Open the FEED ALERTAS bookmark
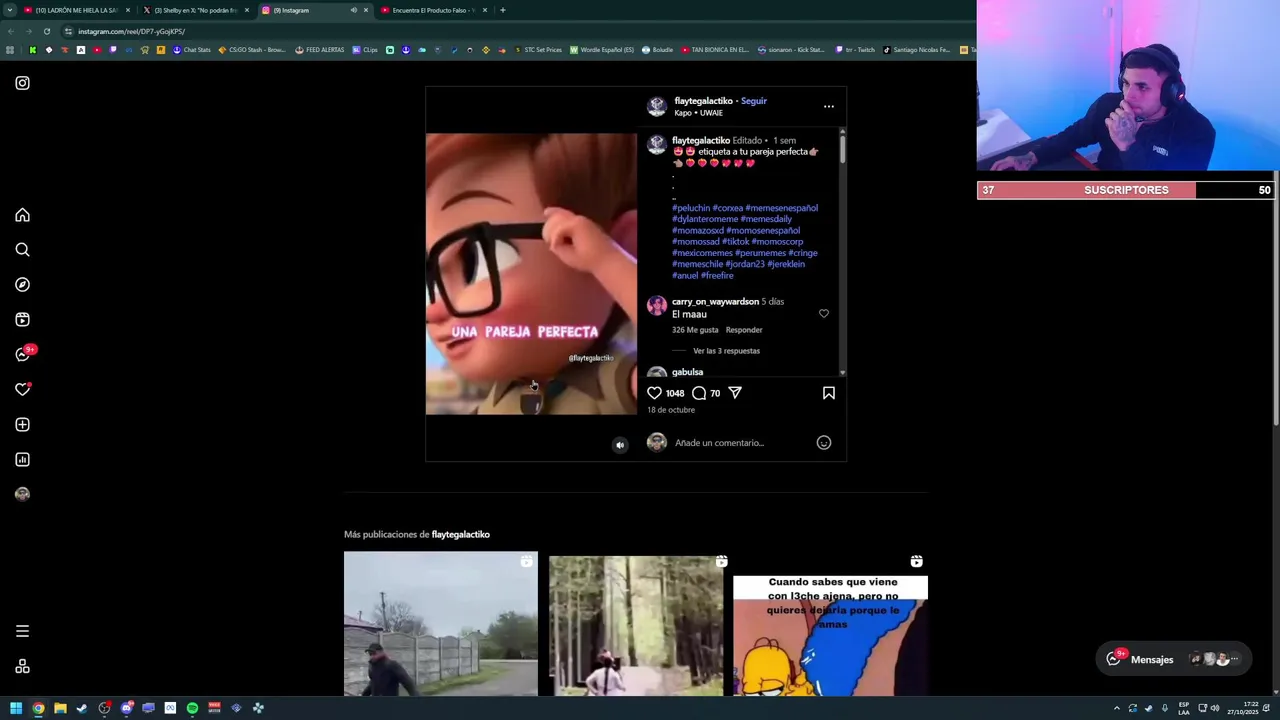 point(319,49)
